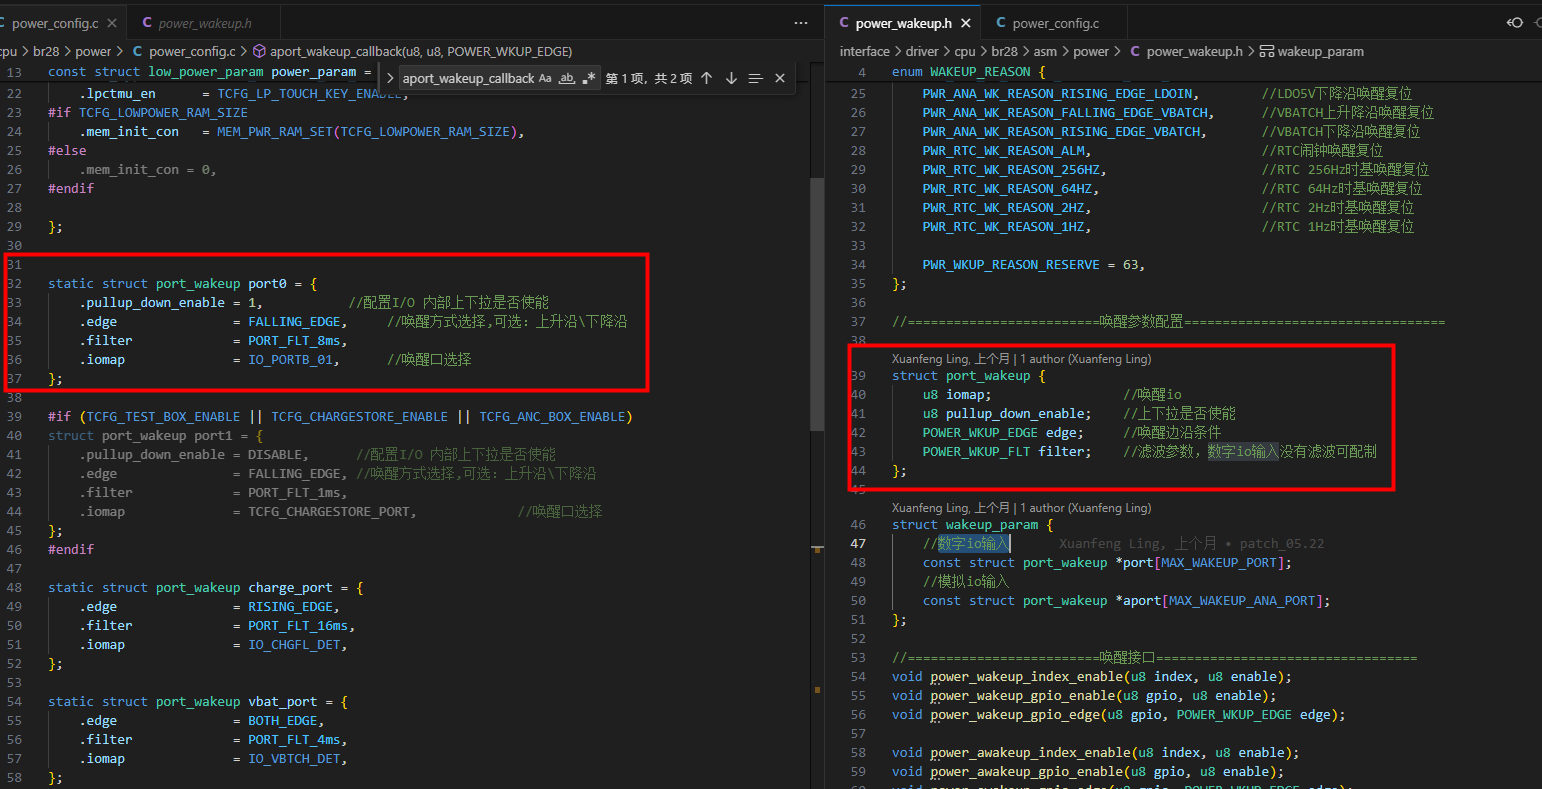Viewport: 1542px width, 789px height.
Task: Switch to the power_wakeup.h tab in the left editor
Action: (x=205, y=22)
